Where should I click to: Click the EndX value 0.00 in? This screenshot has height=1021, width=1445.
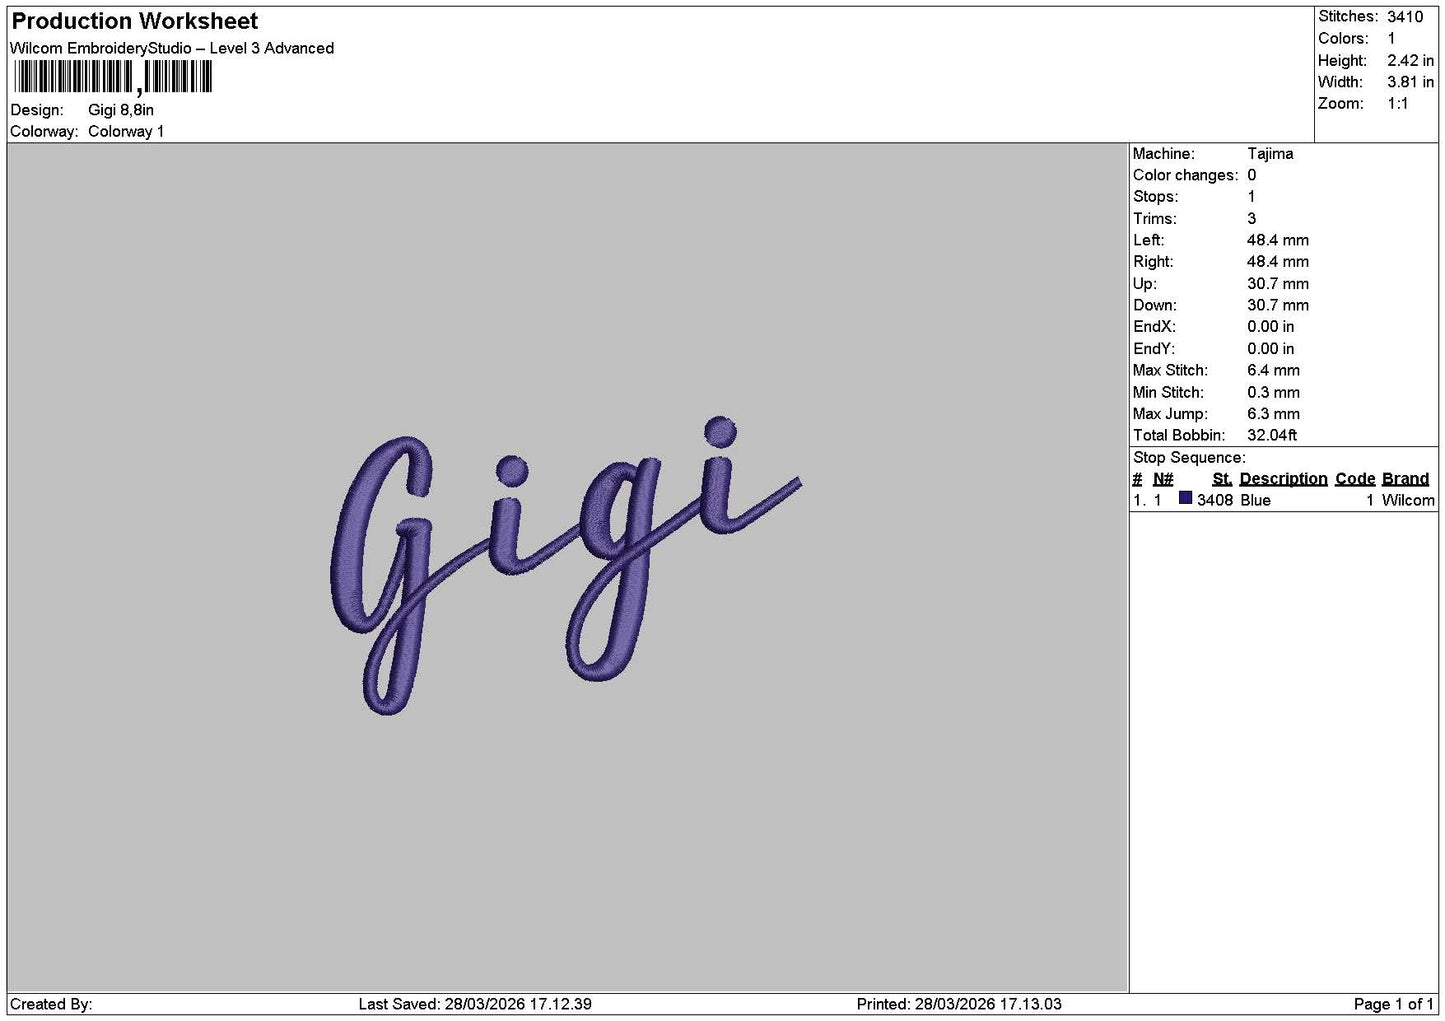1271,327
